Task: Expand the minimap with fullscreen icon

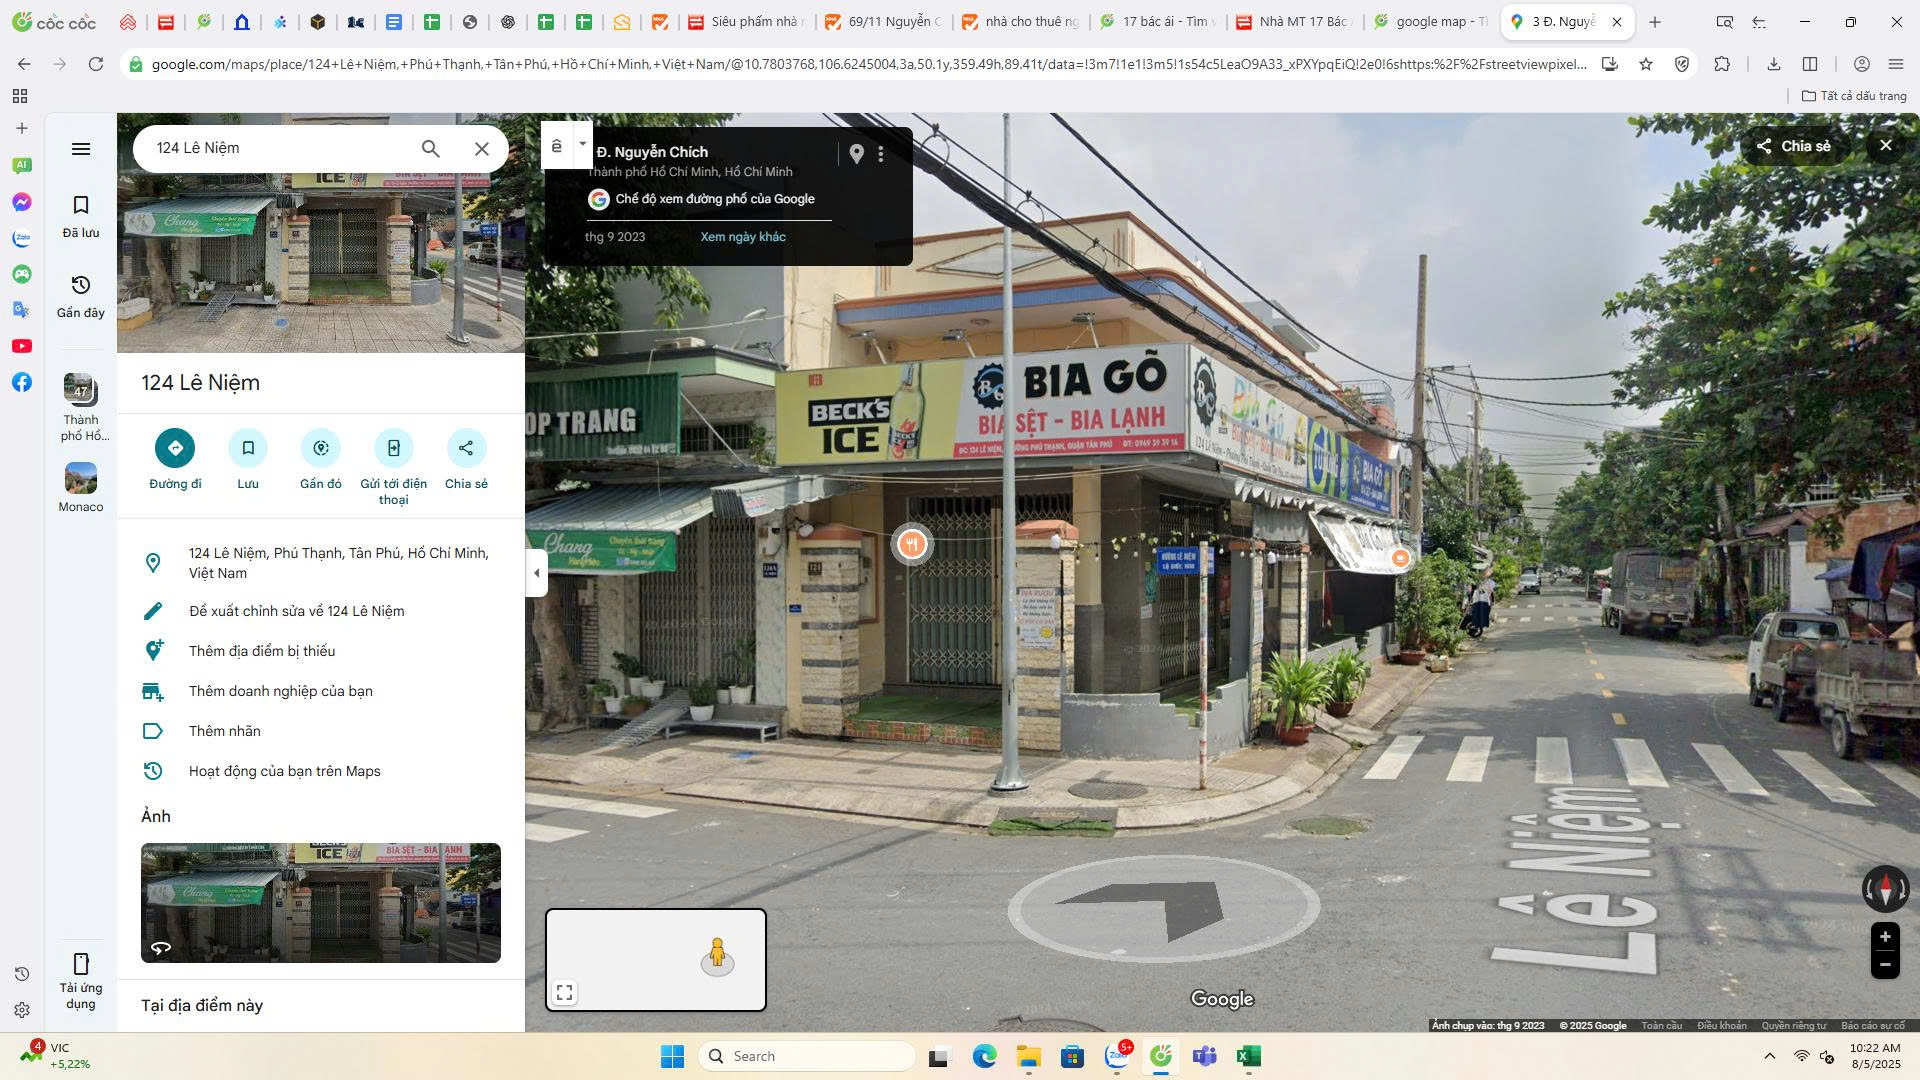Action: [x=565, y=992]
